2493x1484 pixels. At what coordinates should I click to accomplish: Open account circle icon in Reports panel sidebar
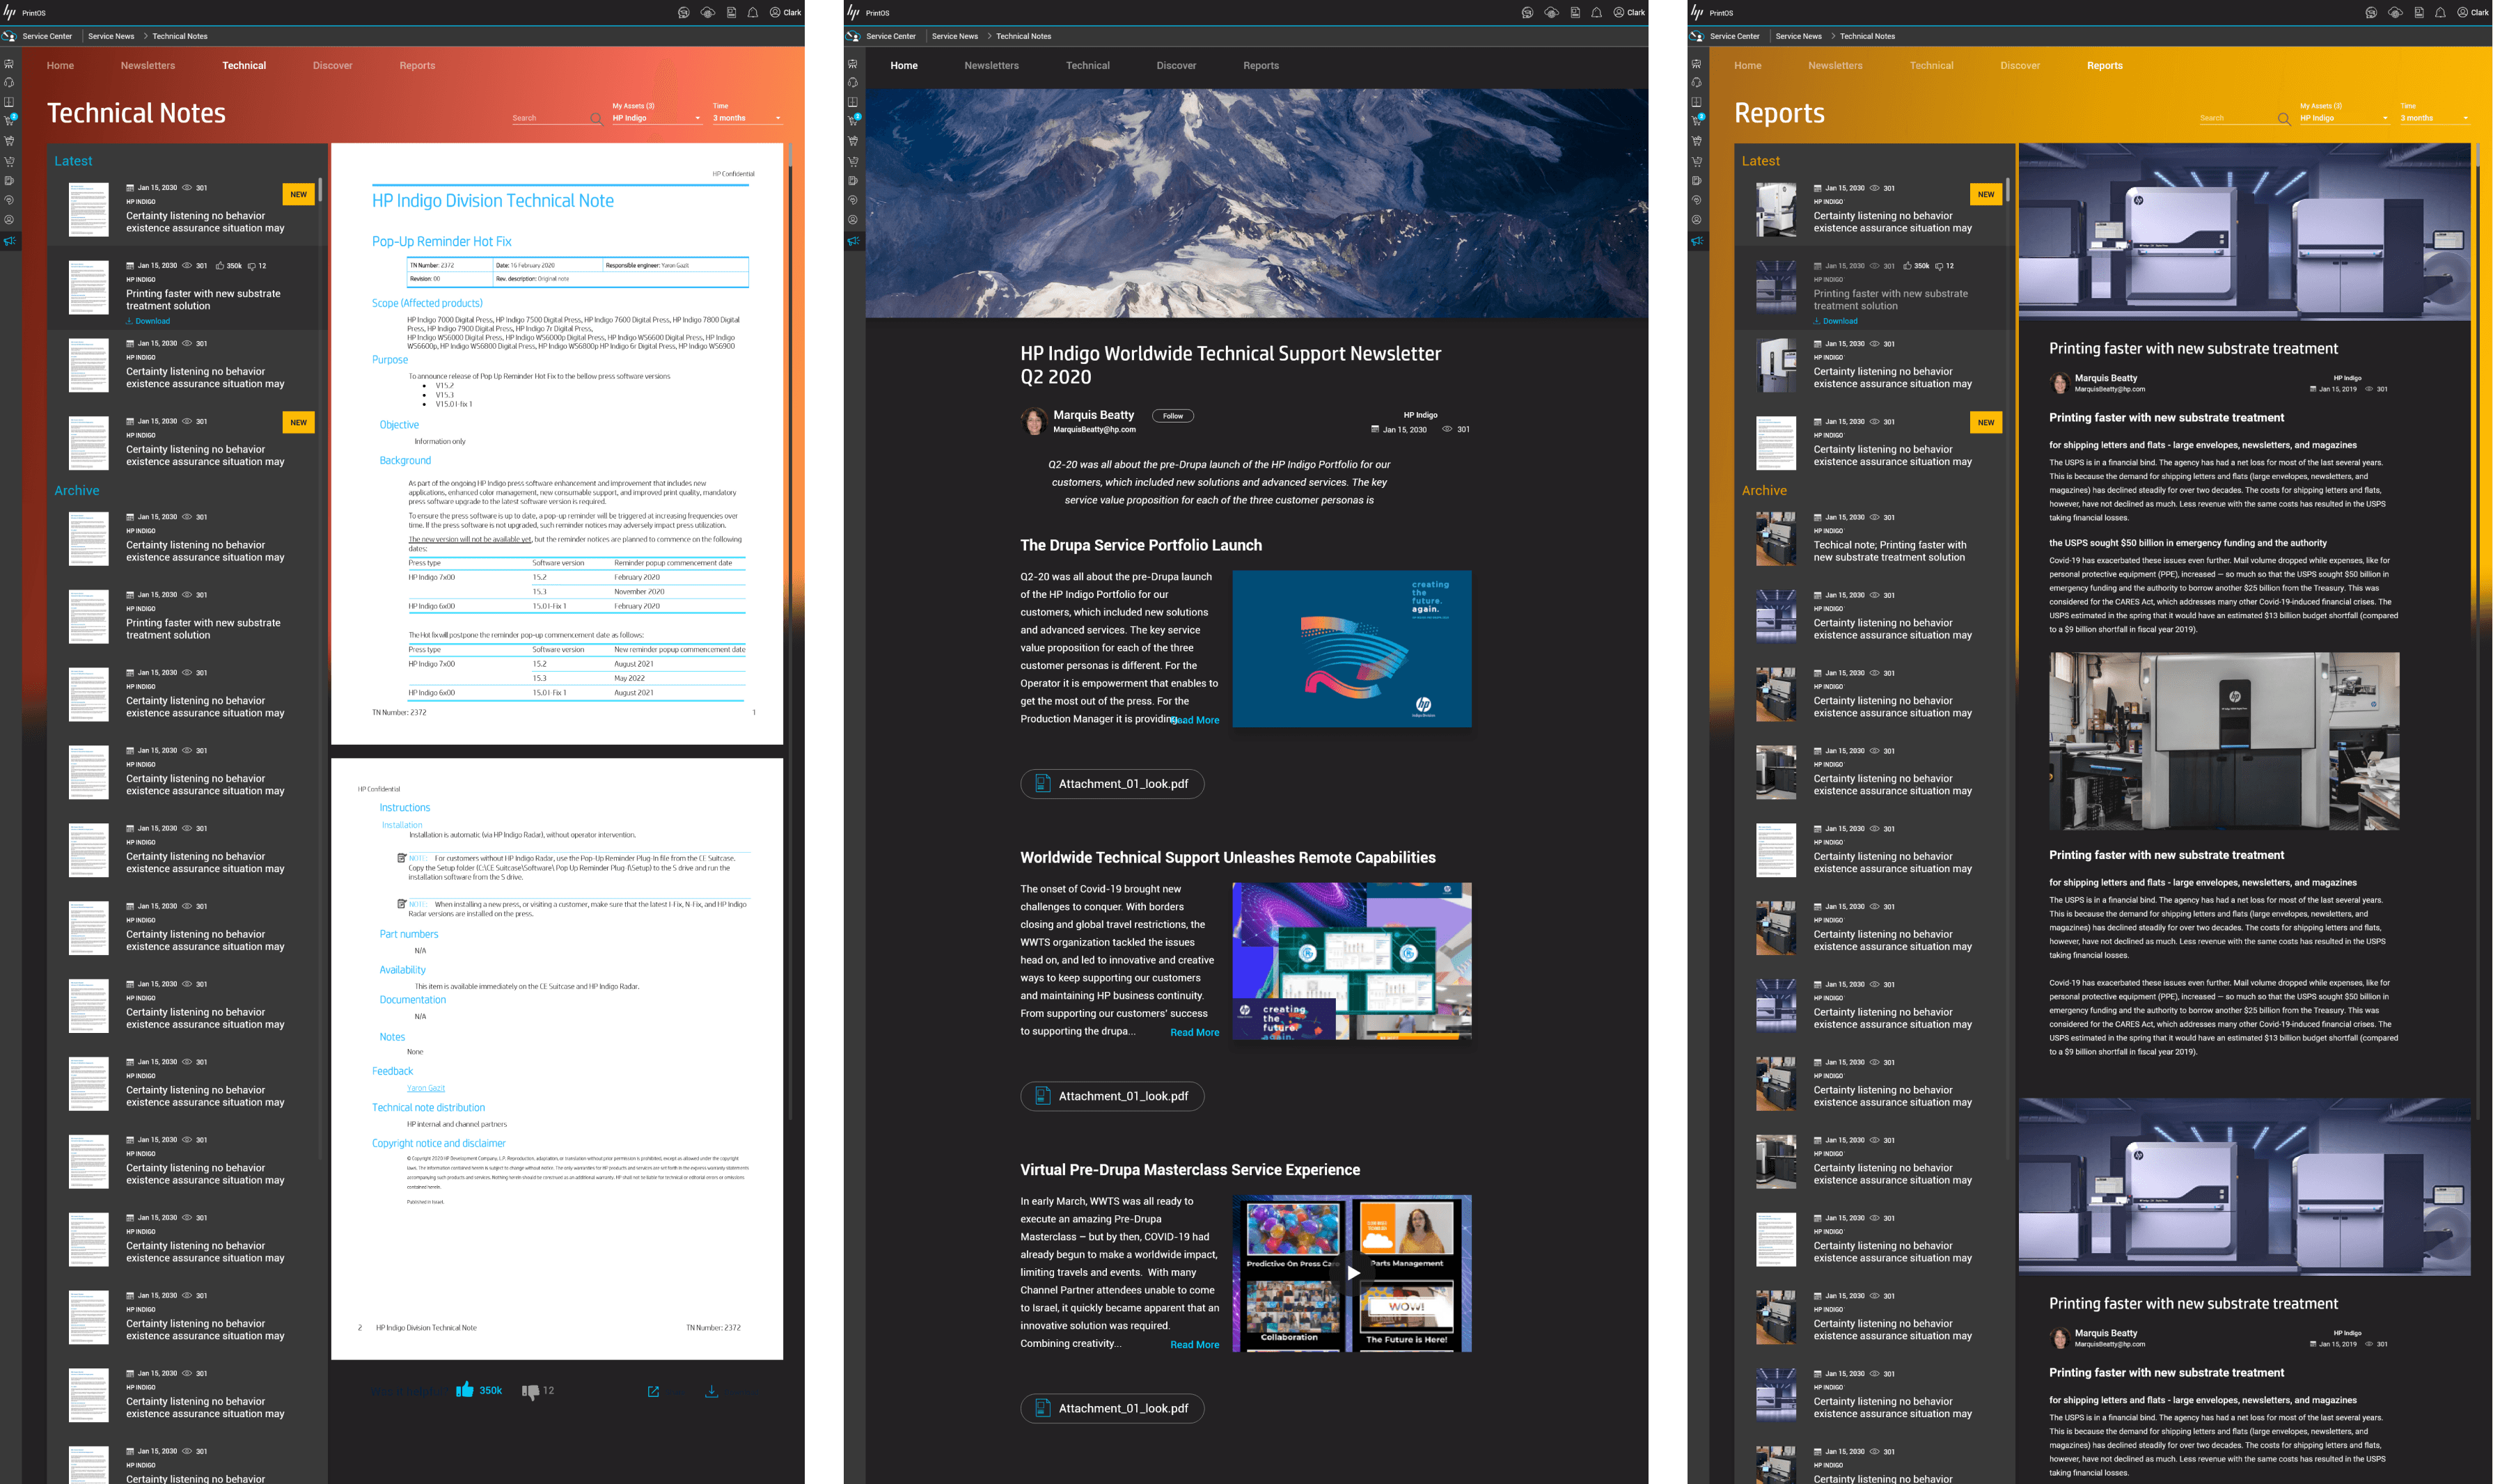1697,220
